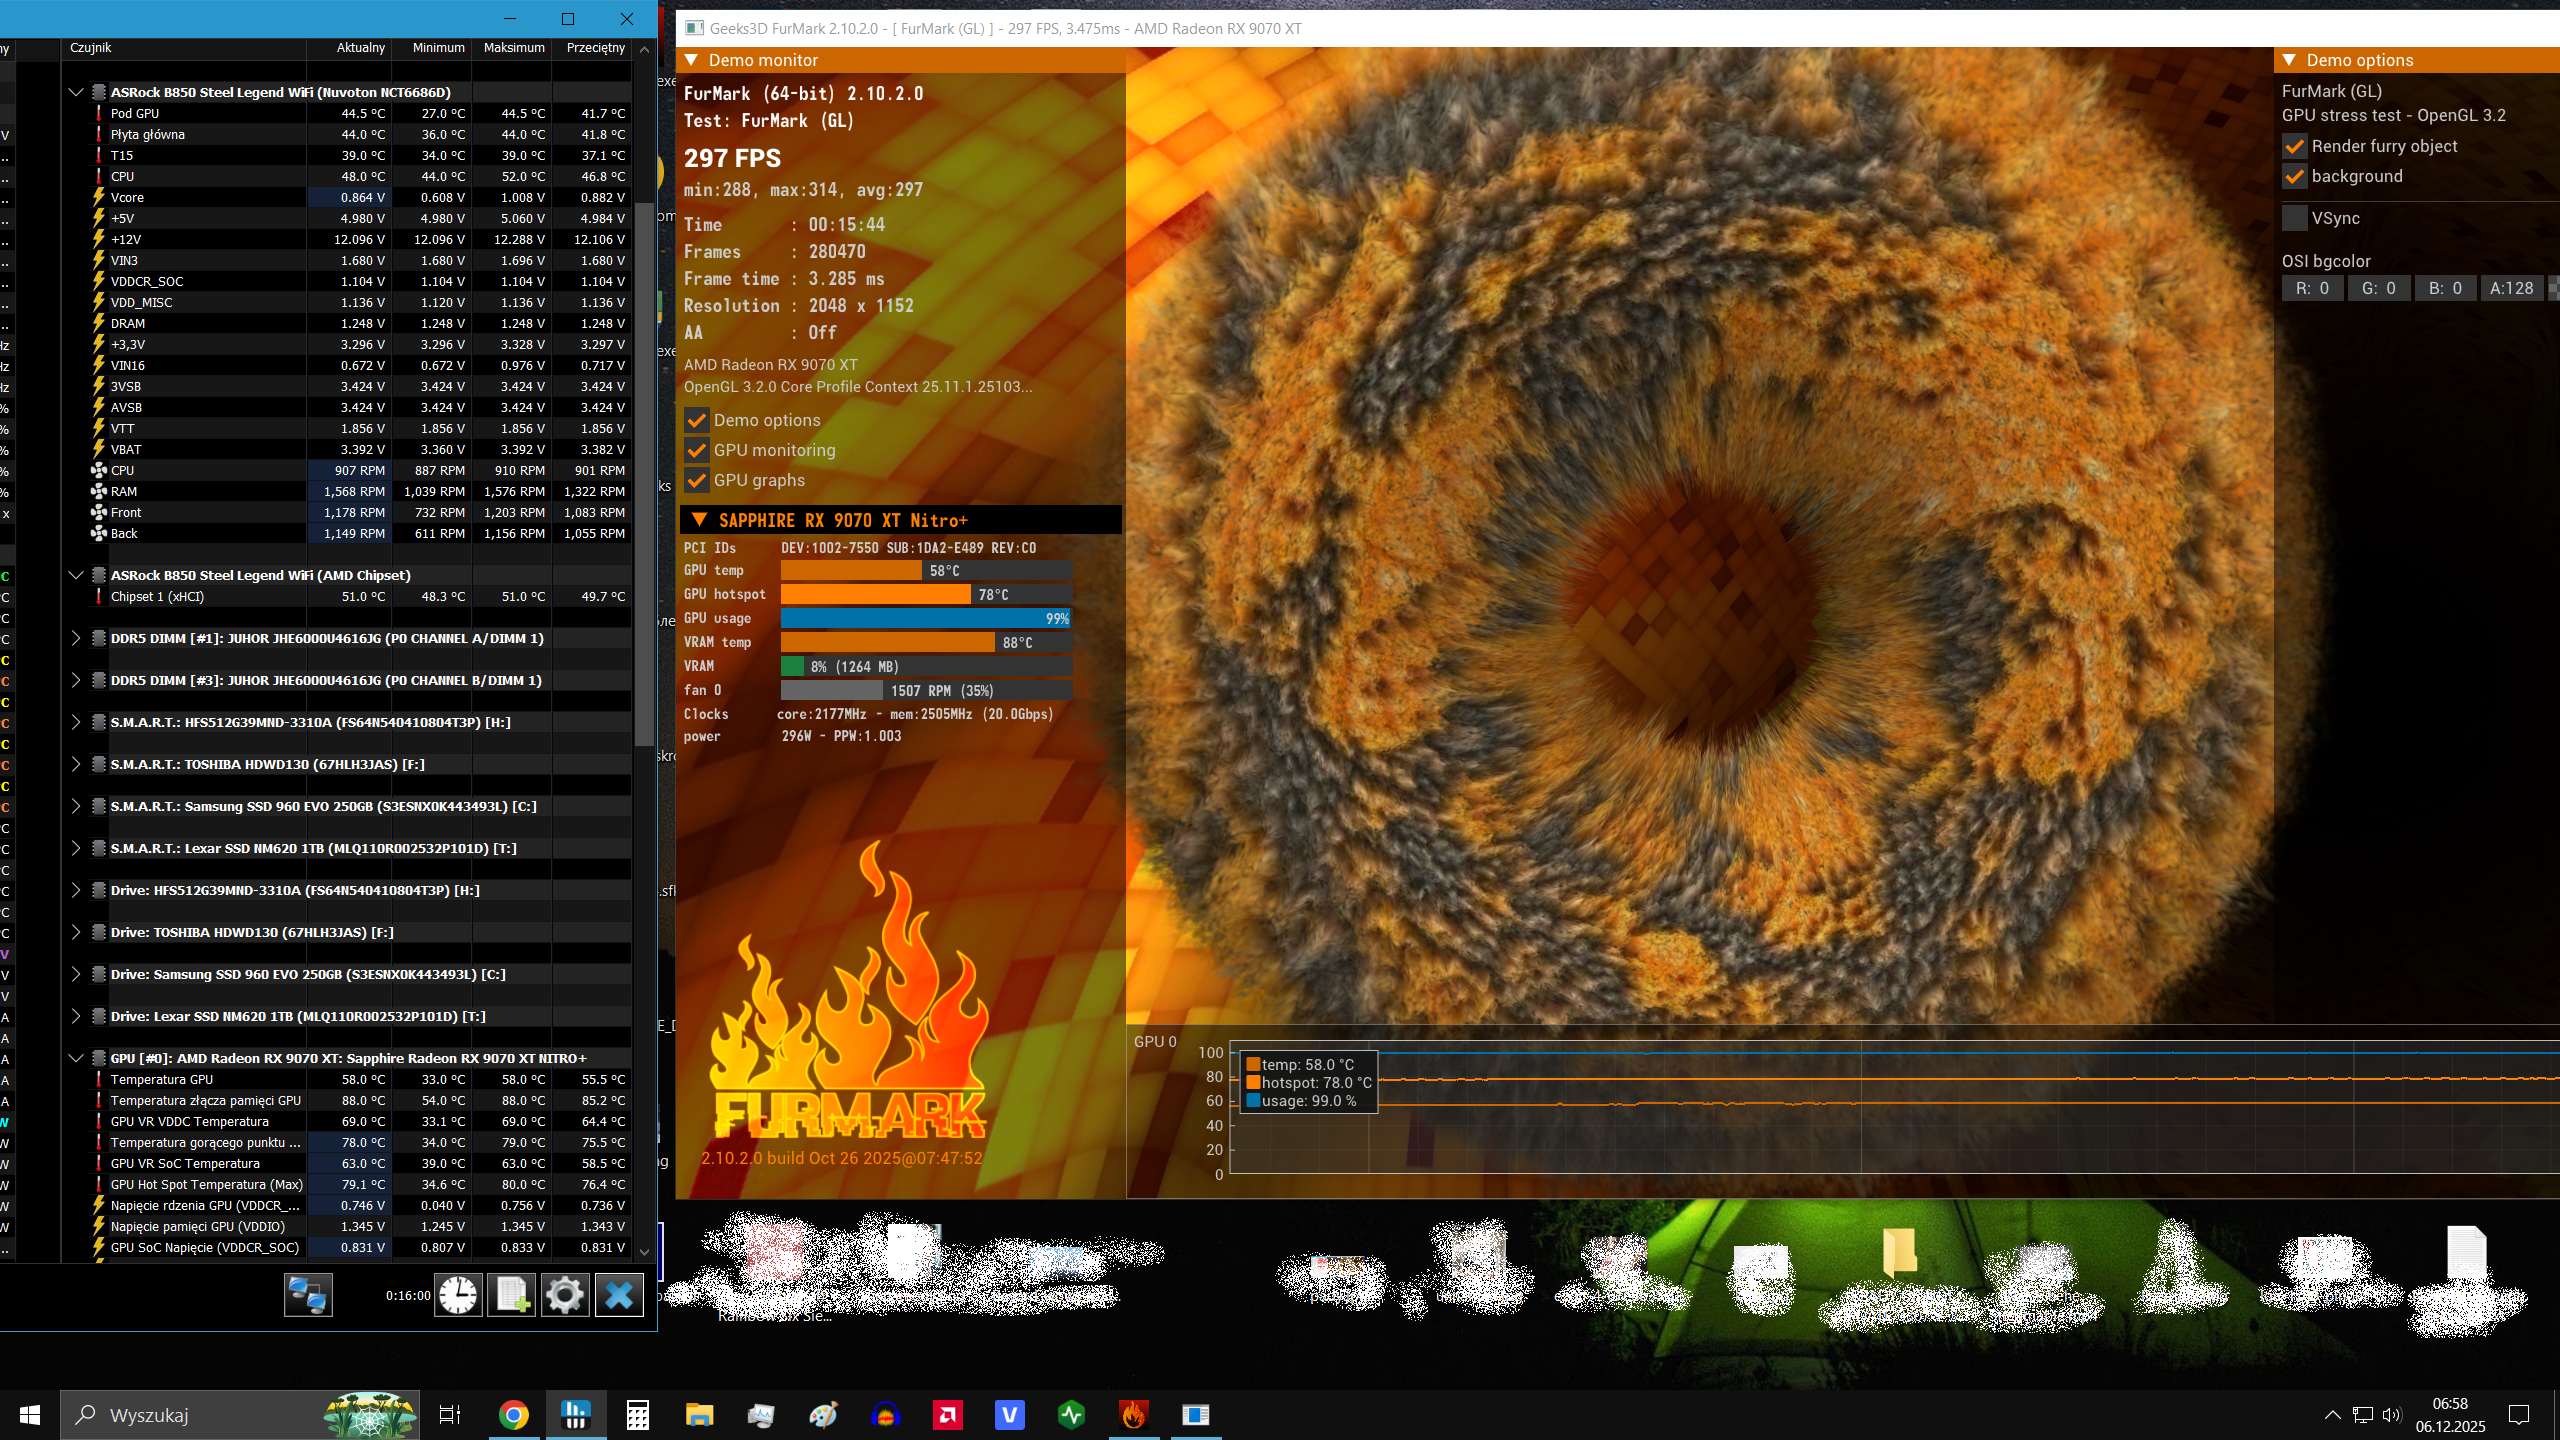The width and height of the screenshot is (2560, 1440).
Task: Open AMD Software from the taskbar
Action: tap(947, 1415)
